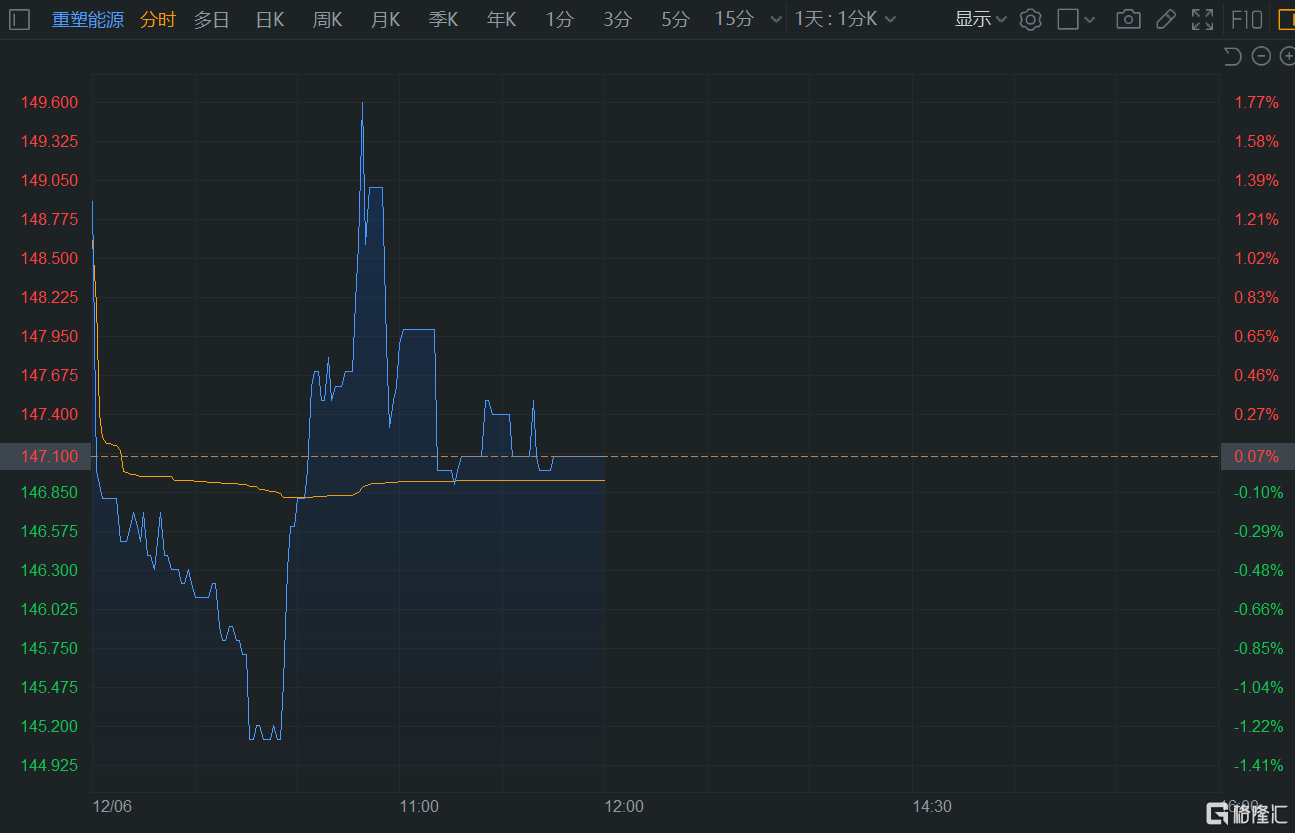Undo the chart zoom with the arrow icon

click(1233, 56)
